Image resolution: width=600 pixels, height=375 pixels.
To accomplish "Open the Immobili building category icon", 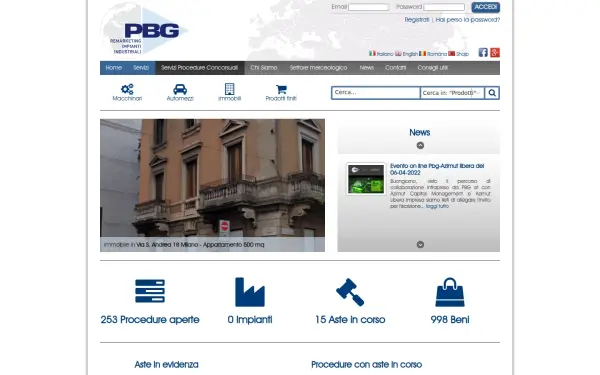I will click(230, 89).
